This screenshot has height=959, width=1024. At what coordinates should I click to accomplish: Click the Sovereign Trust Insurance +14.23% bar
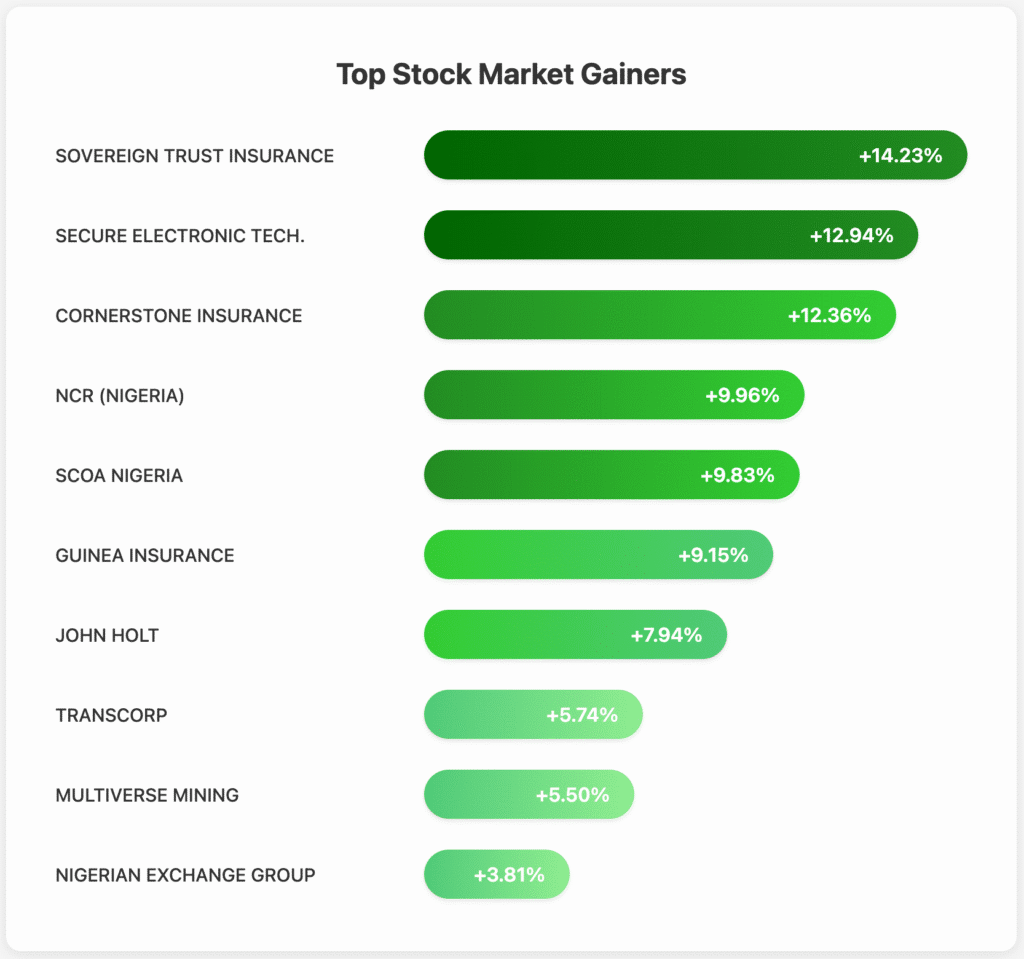[696, 155]
